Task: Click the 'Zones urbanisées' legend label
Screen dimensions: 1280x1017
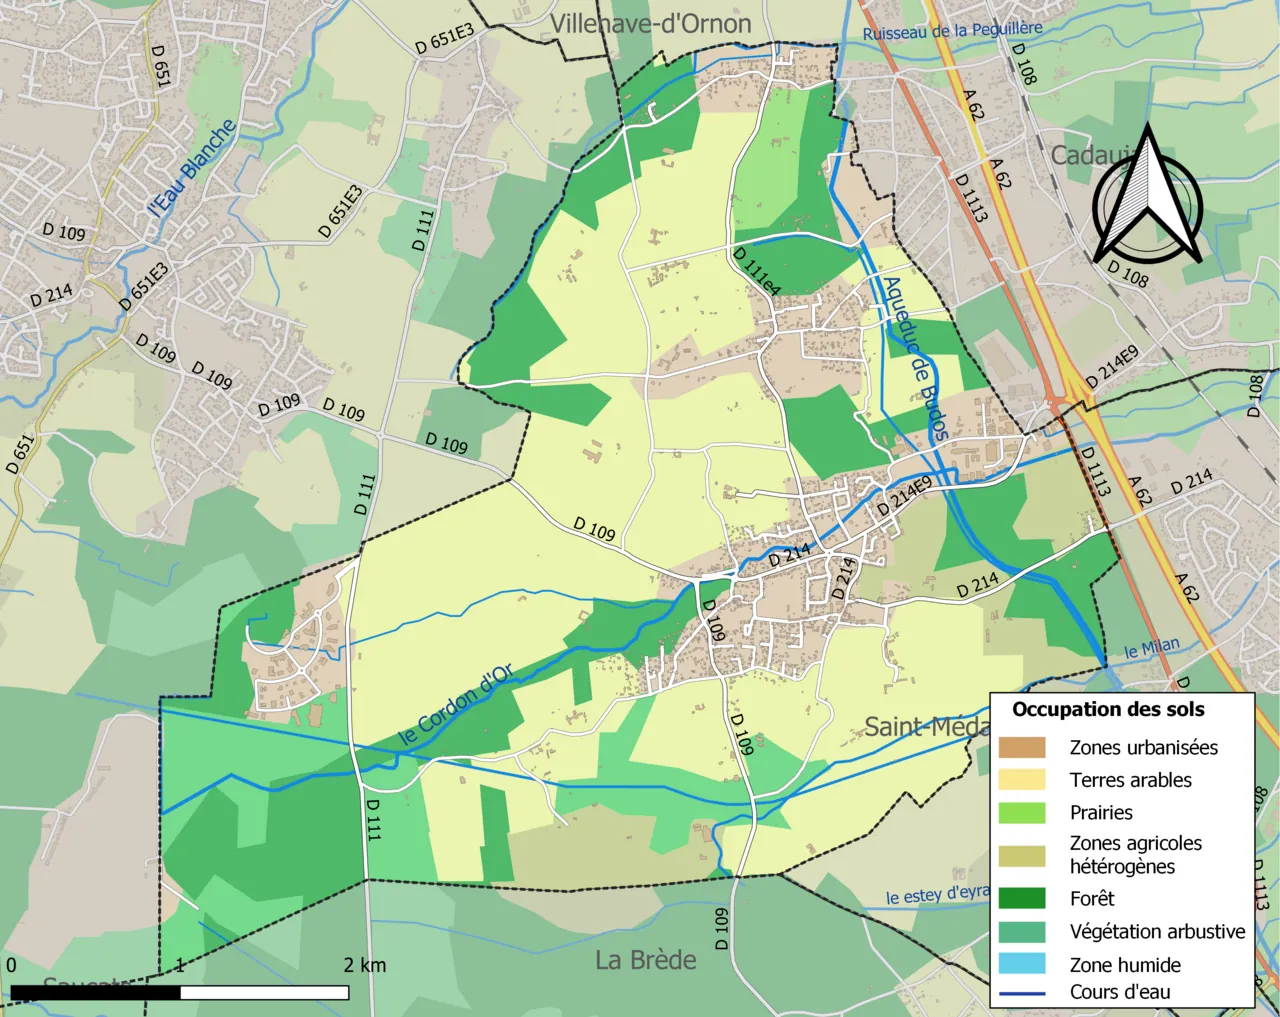Action: click(1144, 748)
